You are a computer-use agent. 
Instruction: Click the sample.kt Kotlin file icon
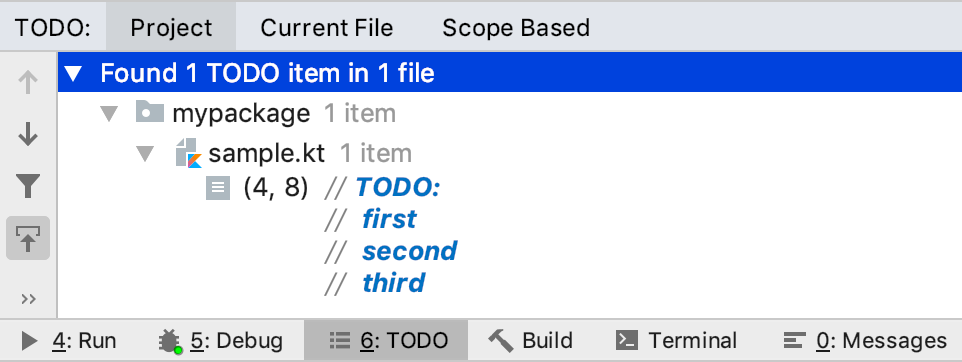[188, 153]
